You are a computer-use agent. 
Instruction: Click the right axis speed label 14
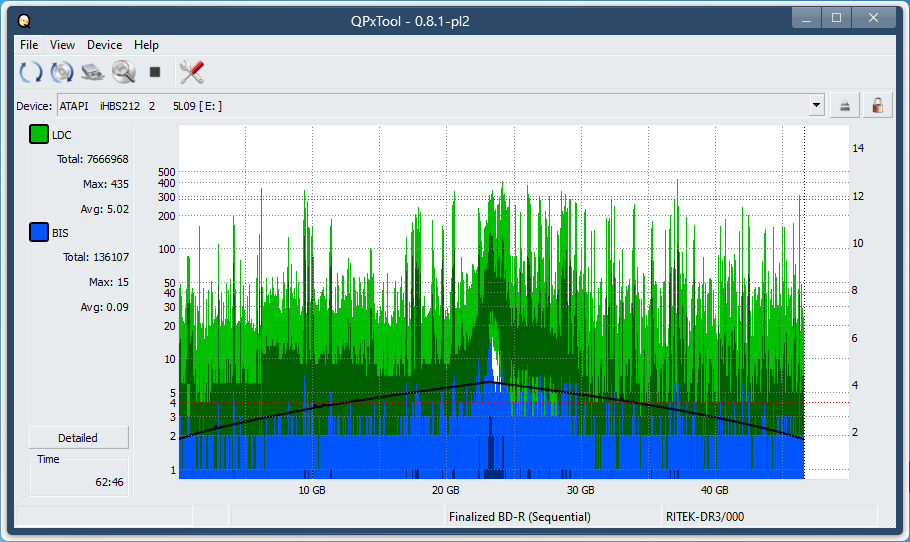[x=858, y=148]
